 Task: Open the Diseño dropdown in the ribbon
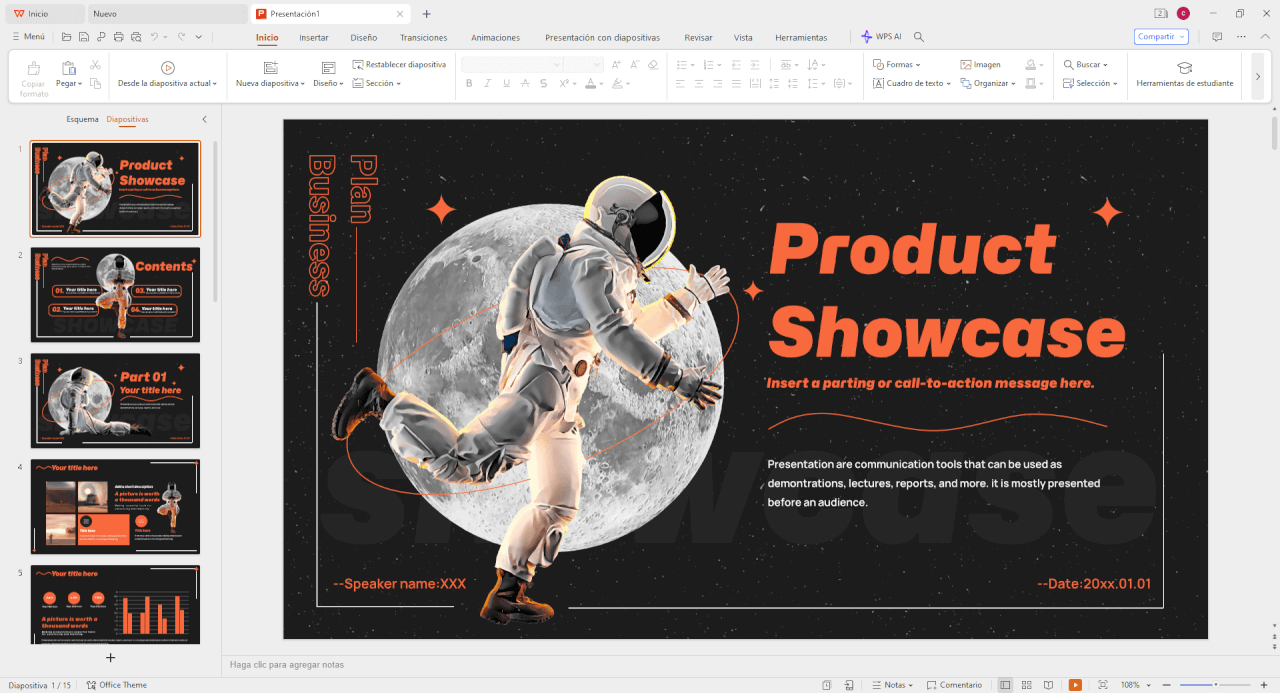327,83
